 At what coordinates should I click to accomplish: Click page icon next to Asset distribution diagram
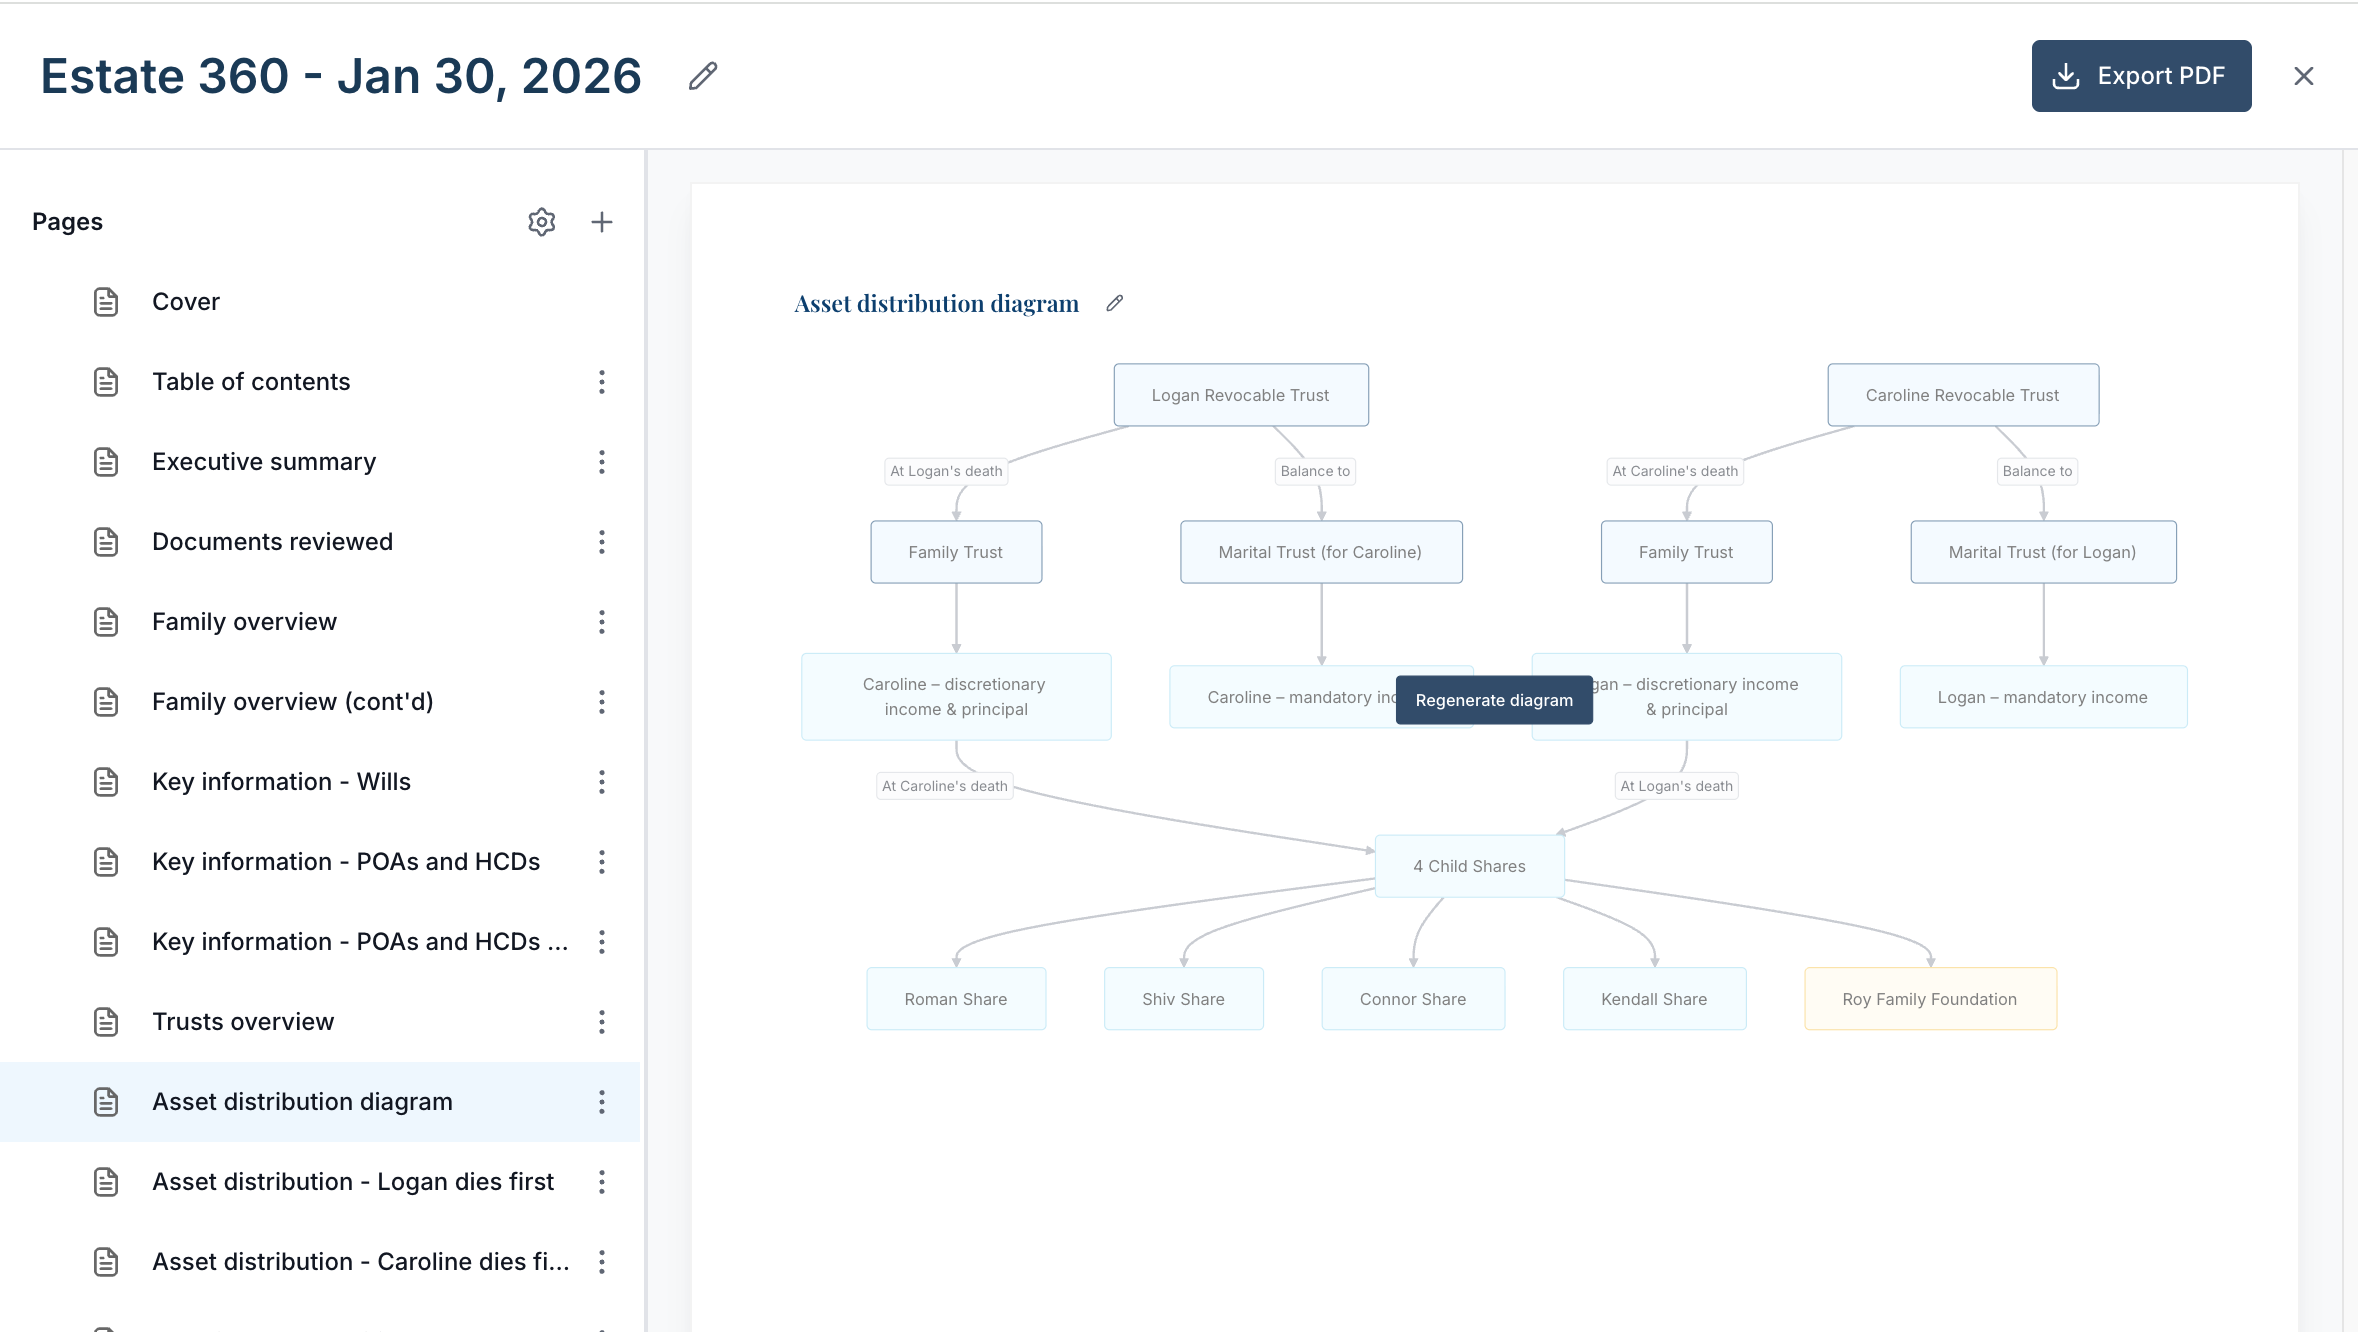(x=106, y=1102)
